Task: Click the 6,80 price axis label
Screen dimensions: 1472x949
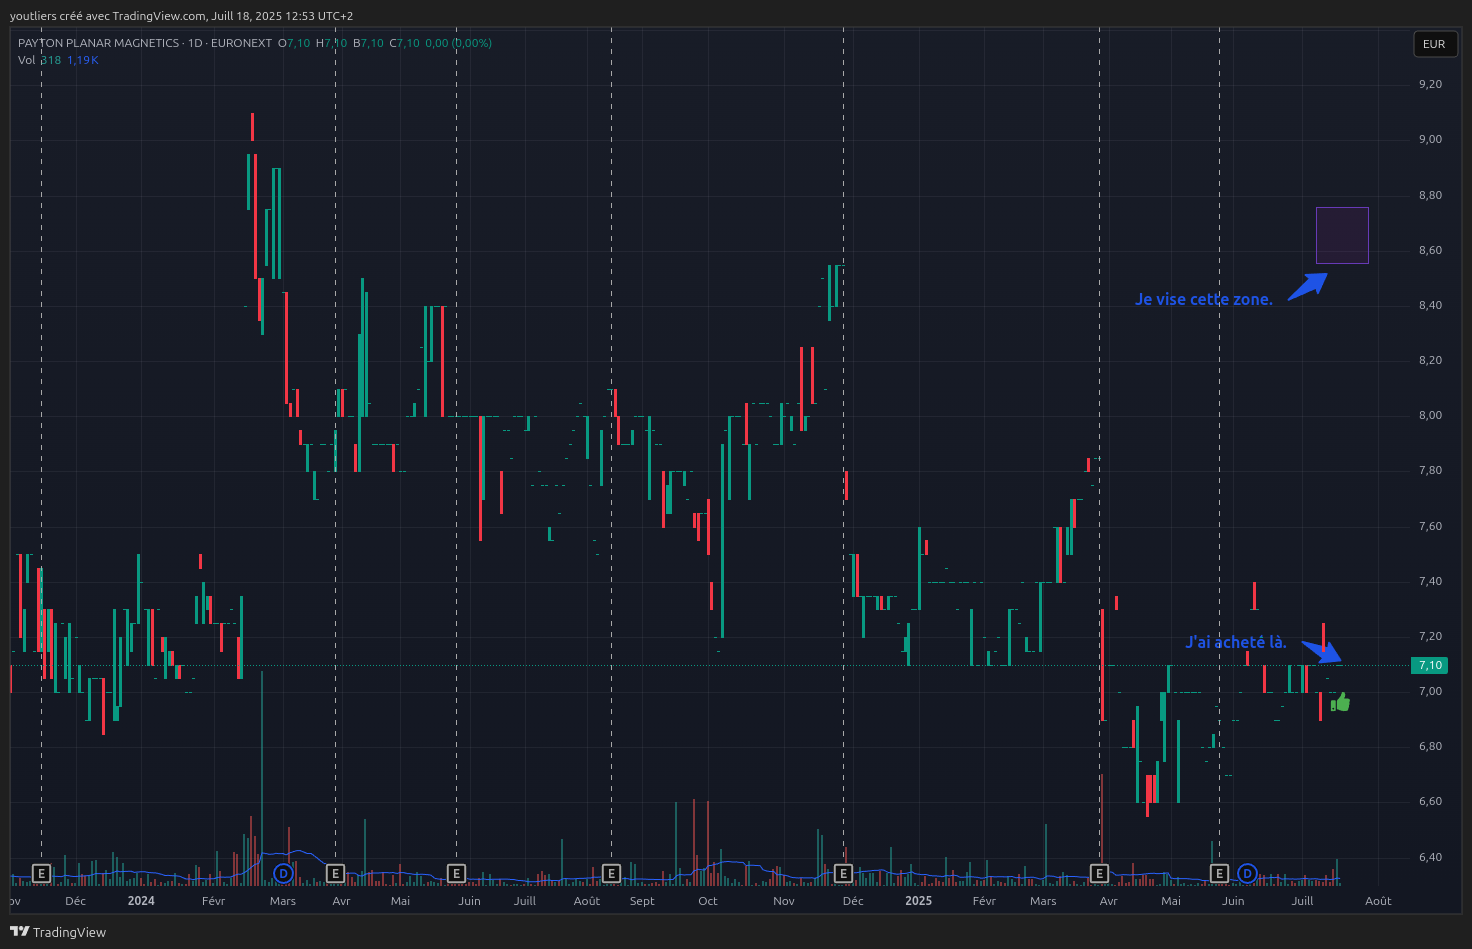Action: point(1430,746)
